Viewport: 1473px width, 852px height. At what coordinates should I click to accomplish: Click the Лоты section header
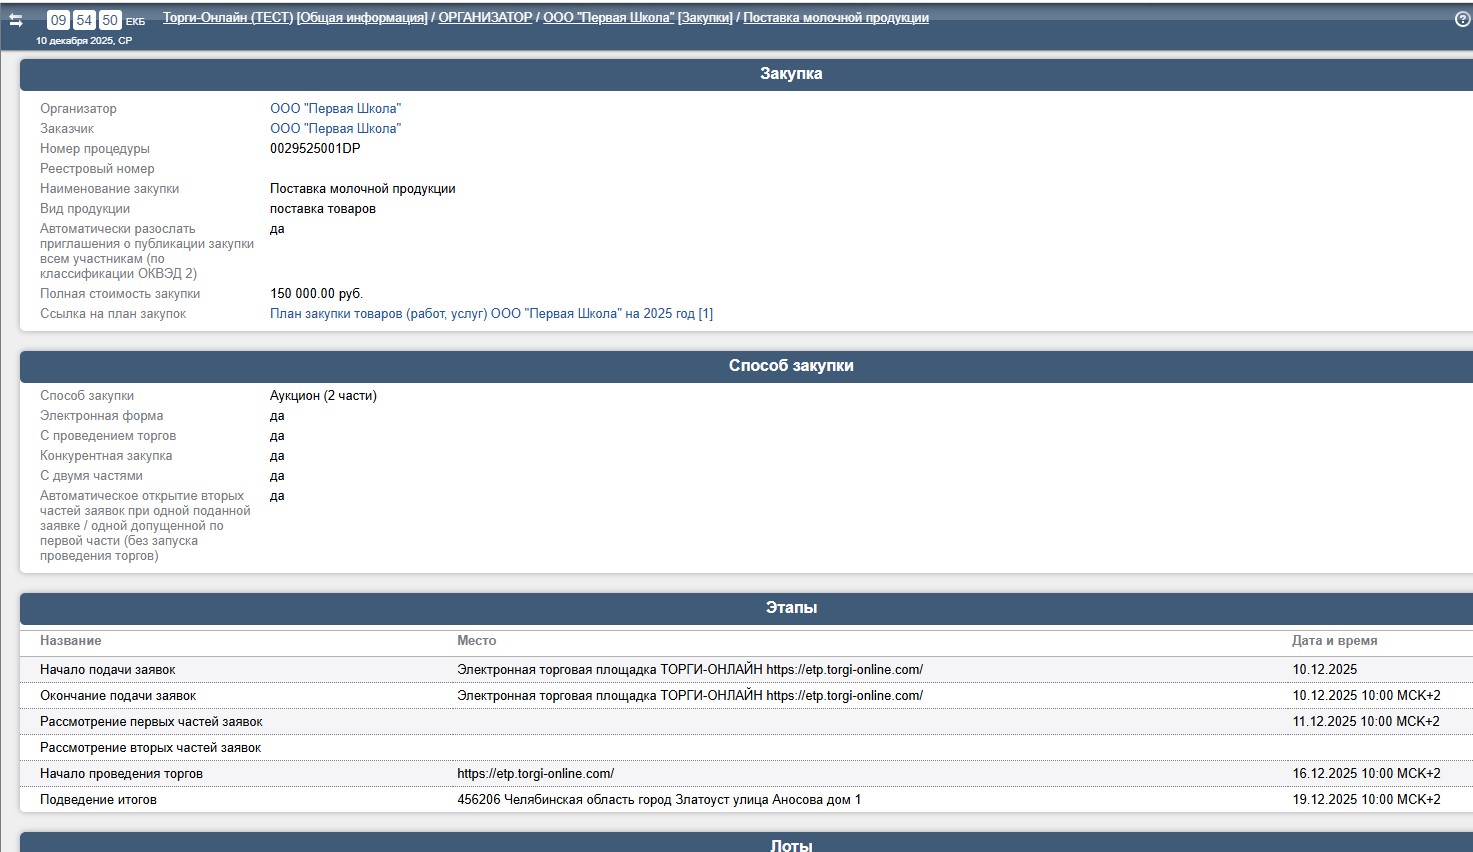click(790, 845)
